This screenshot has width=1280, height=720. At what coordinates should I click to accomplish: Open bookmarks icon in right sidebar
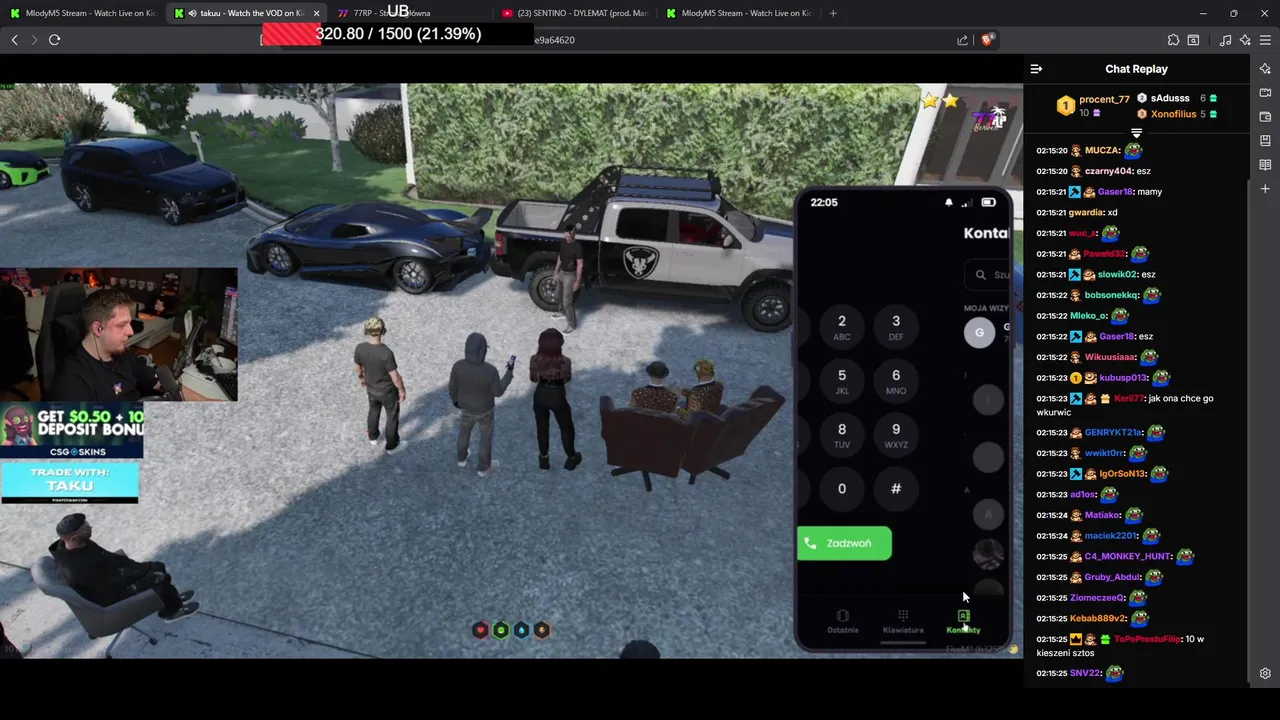[1265, 141]
